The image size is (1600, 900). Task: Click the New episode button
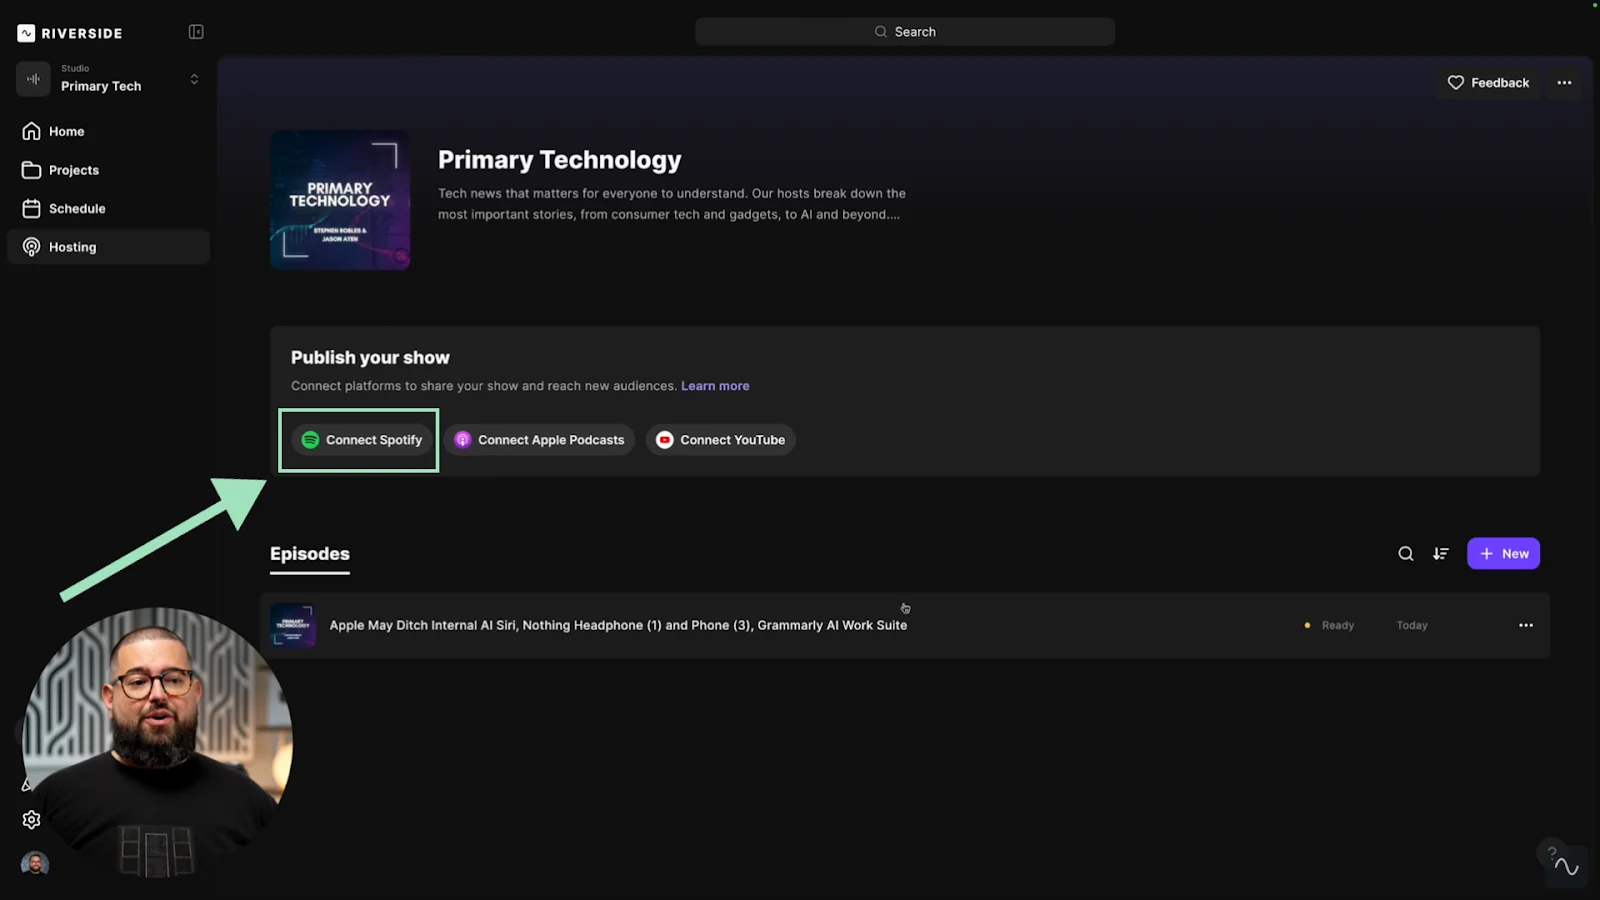tap(1503, 554)
